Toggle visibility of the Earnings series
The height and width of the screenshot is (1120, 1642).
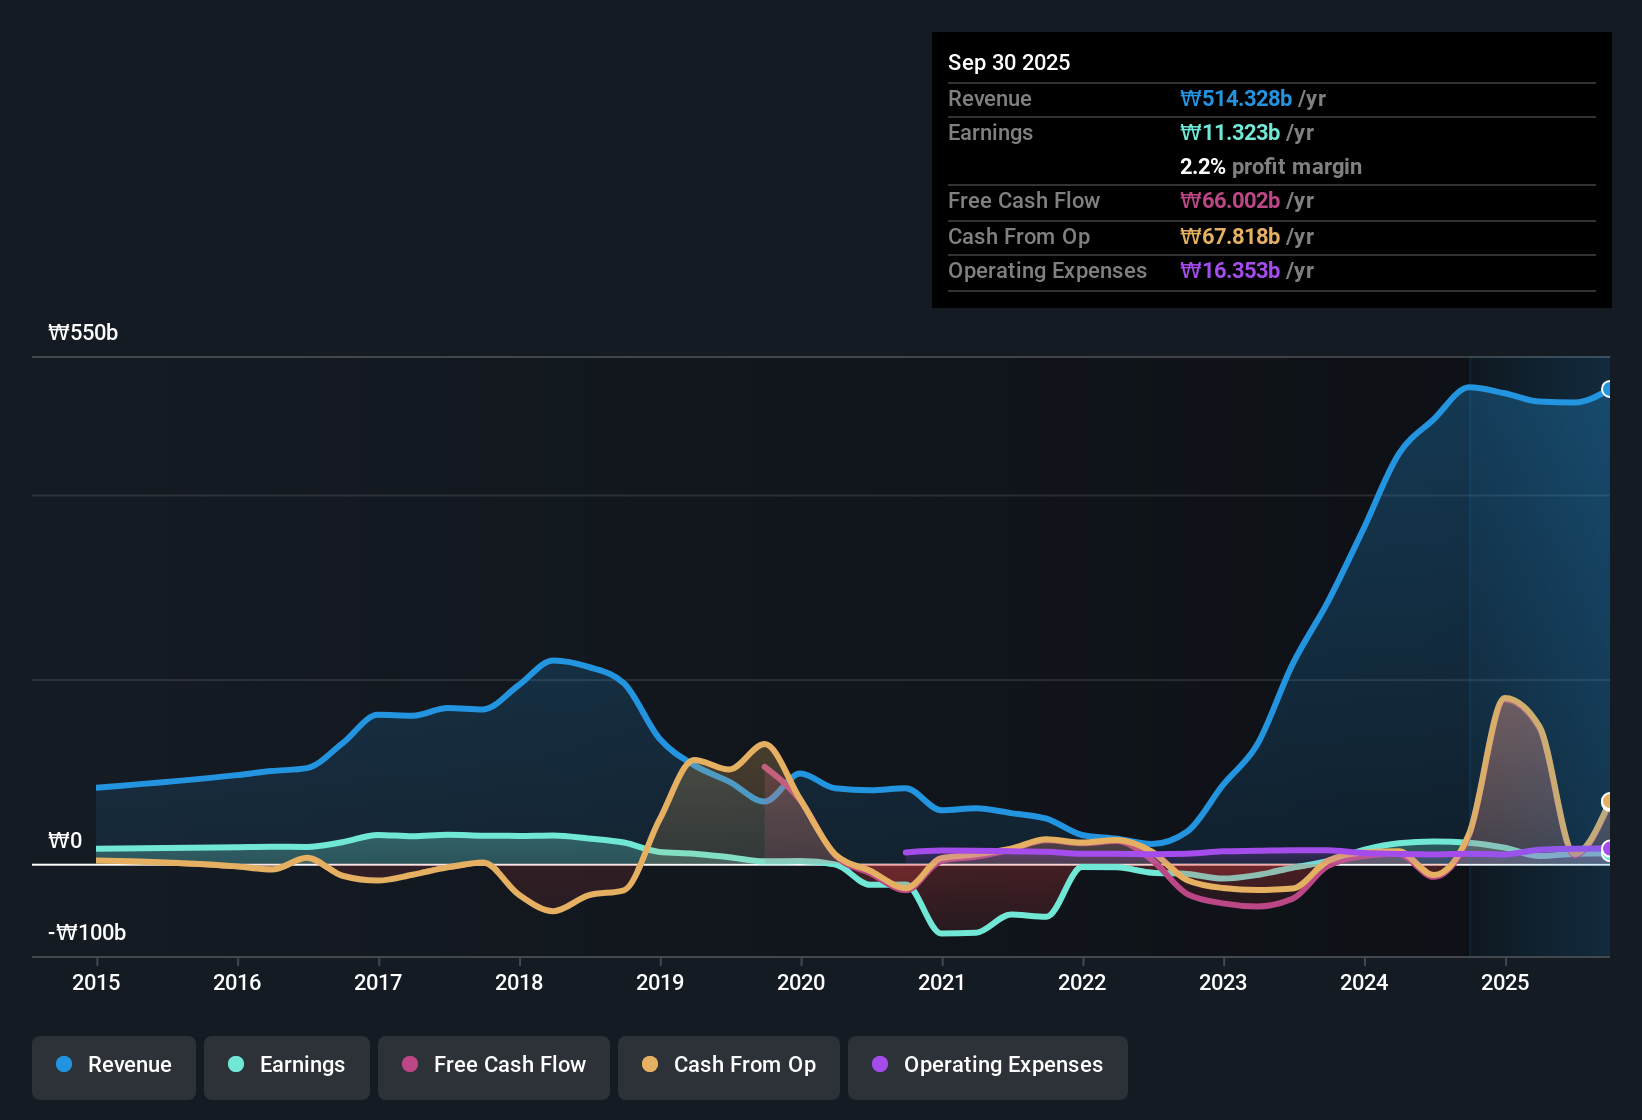pyautogui.click(x=286, y=1065)
